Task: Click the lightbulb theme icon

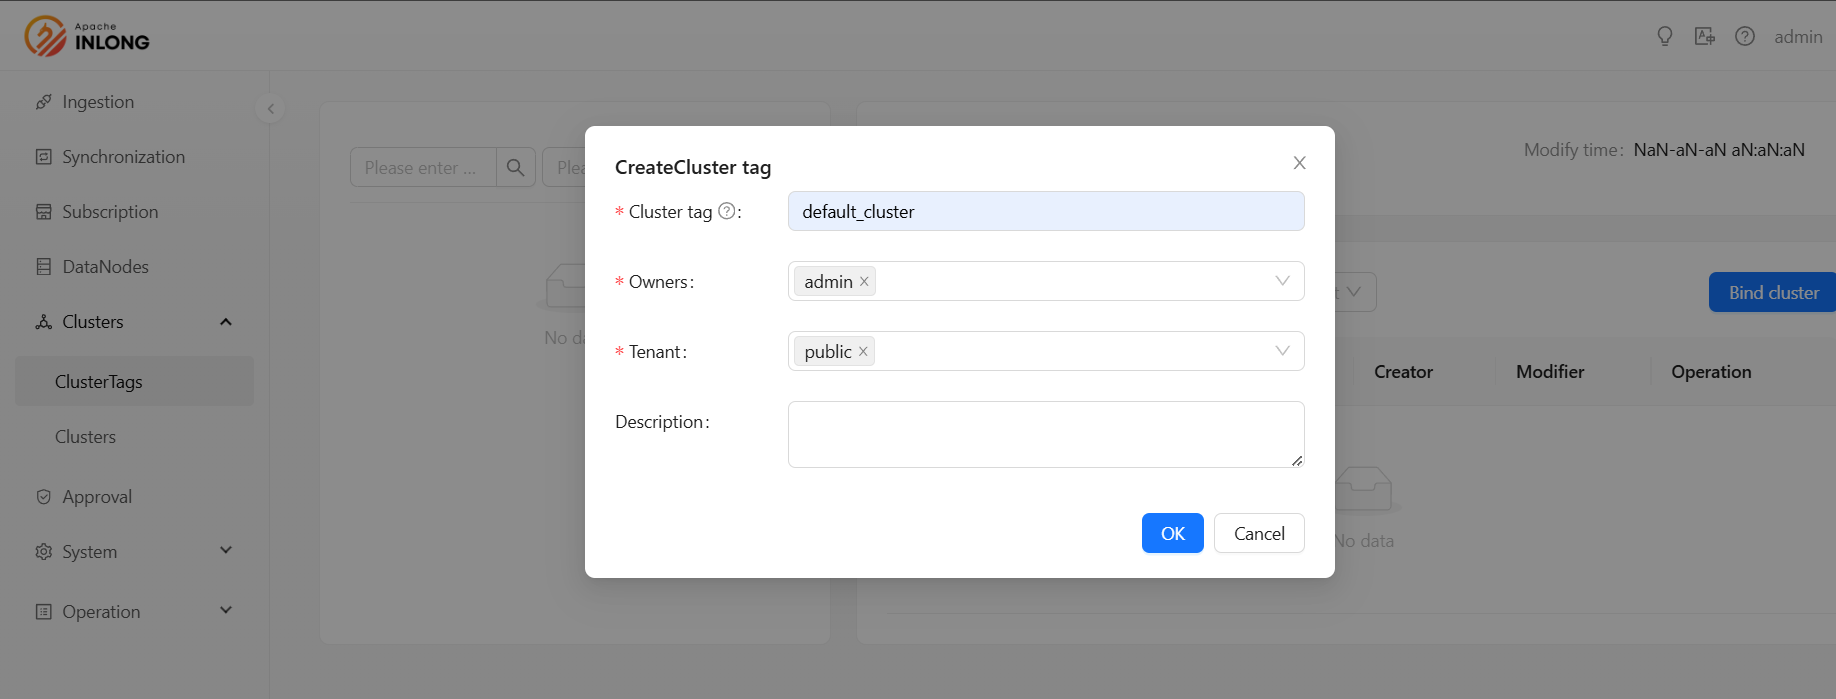Action: pos(1665,37)
